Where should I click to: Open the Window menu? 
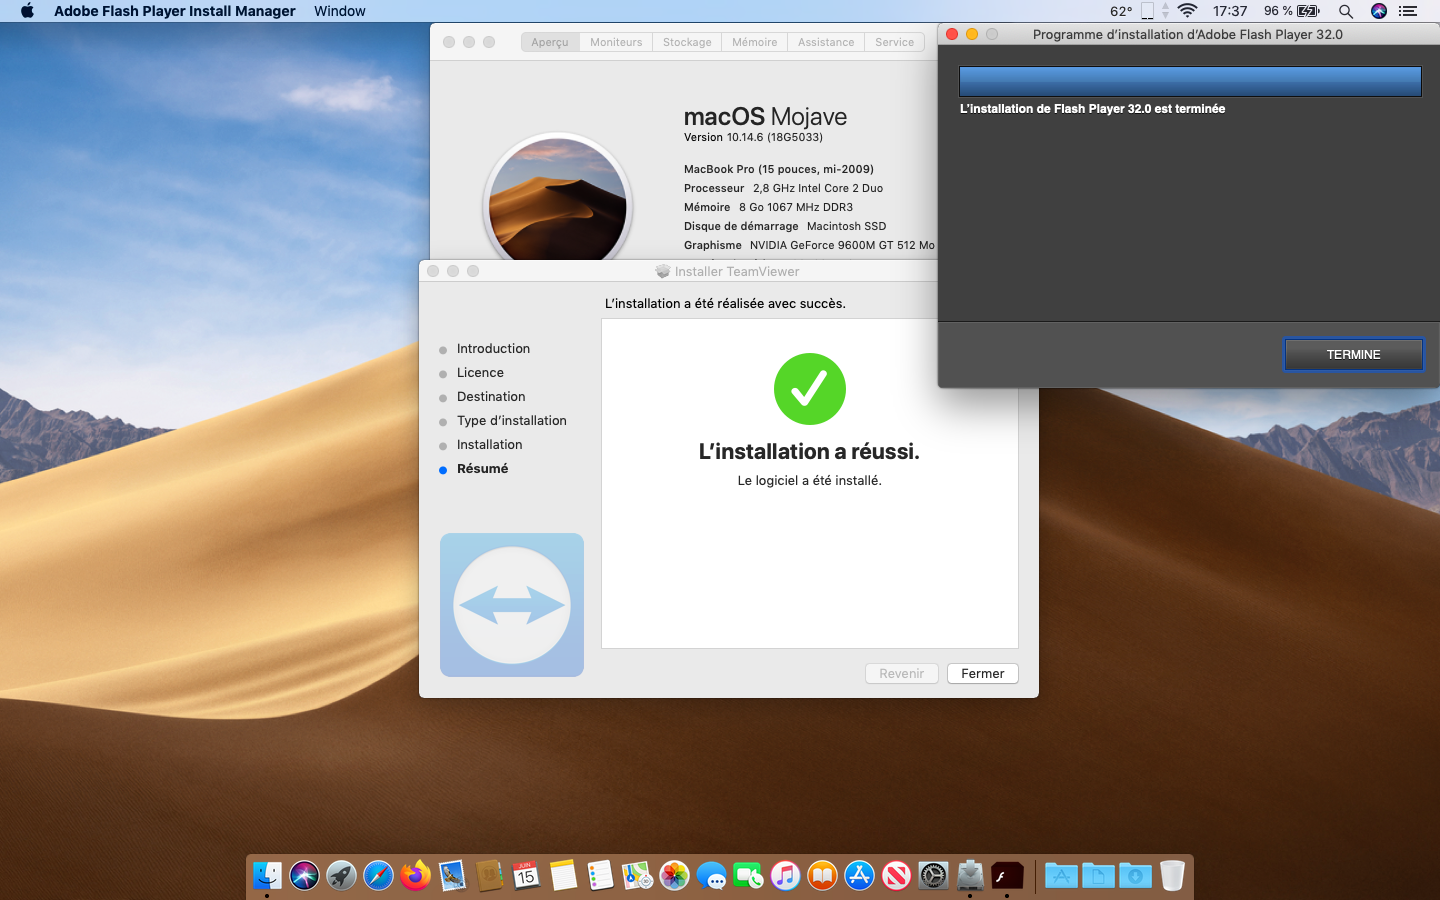tap(340, 11)
